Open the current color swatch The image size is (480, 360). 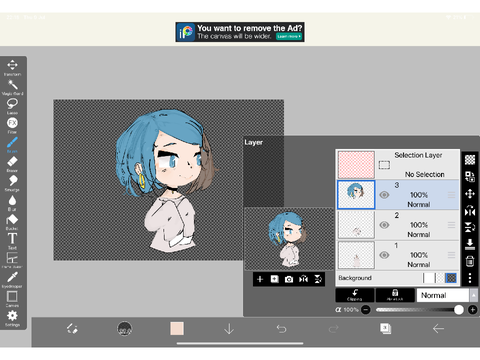point(177,329)
